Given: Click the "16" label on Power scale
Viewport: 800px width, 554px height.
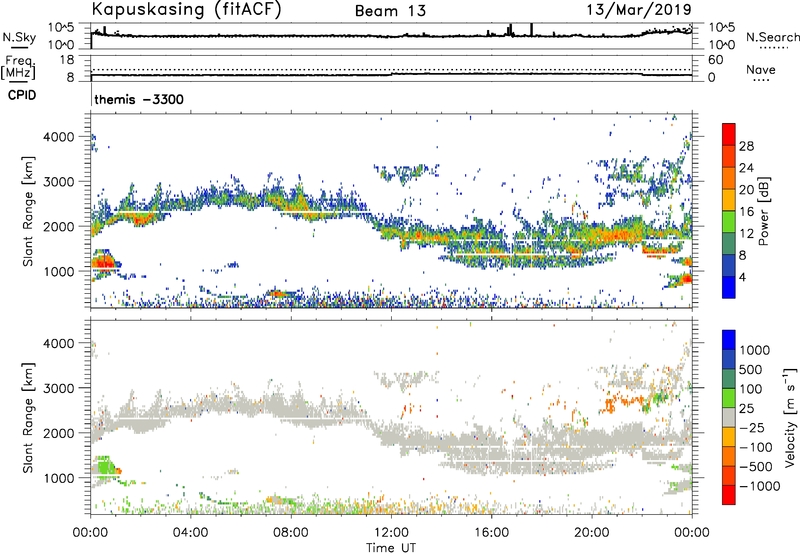Looking at the screenshot, I should (x=746, y=212).
